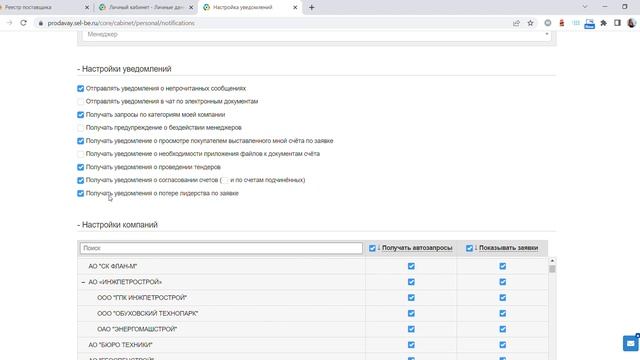Click the Настройки уведомлений section heading
This screenshot has height=360, width=640.
tap(124, 69)
